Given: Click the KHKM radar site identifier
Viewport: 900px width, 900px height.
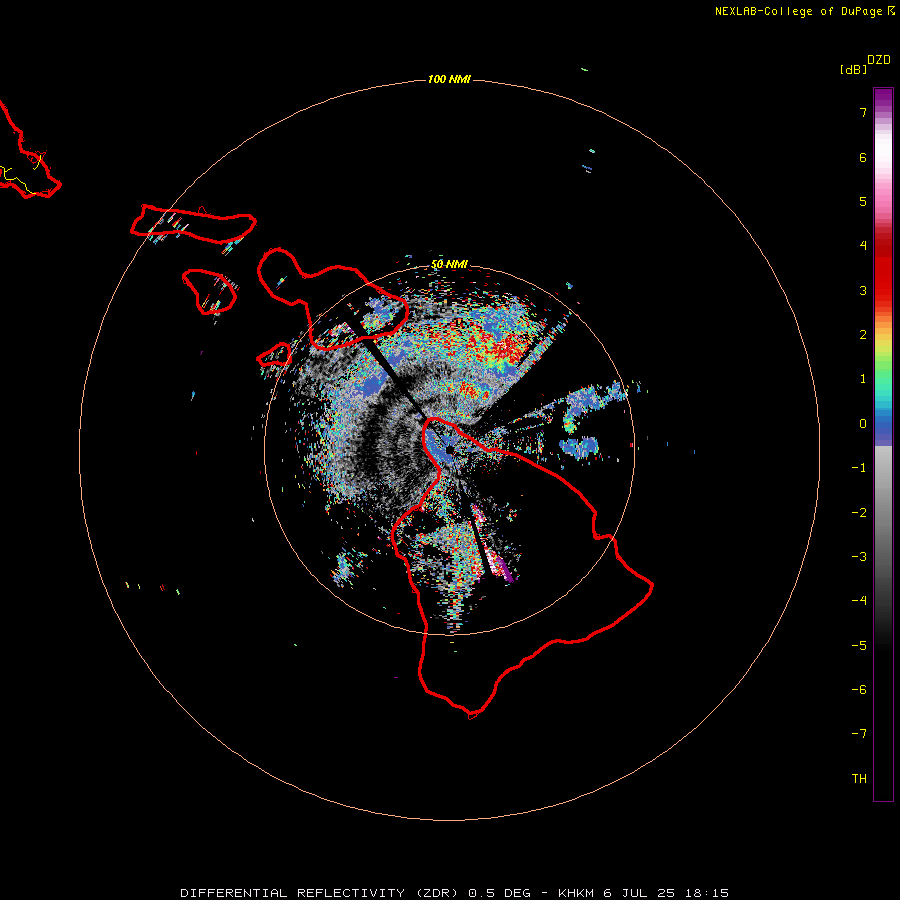Looking at the screenshot, I should click(576, 893).
